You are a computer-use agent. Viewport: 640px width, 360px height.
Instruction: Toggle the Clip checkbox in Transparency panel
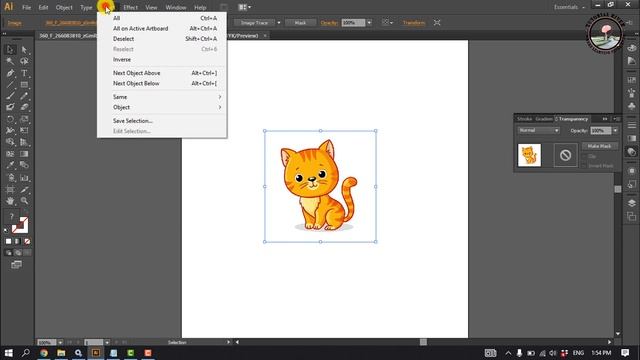point(584,156)
